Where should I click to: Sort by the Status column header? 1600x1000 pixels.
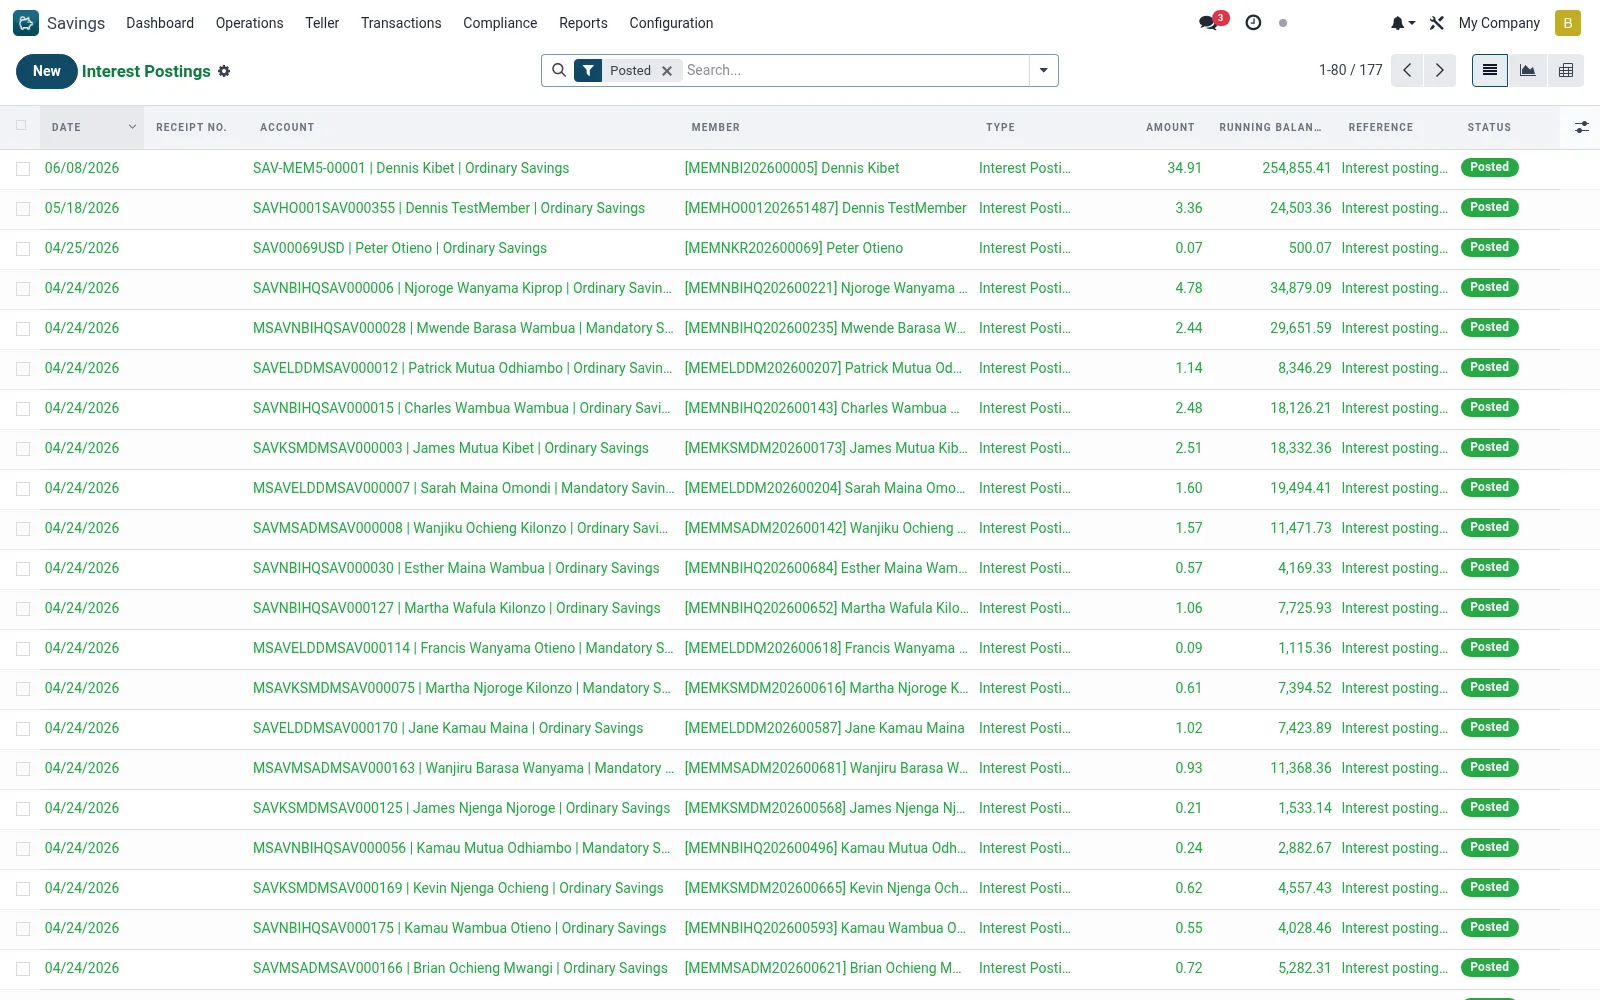1489,127
